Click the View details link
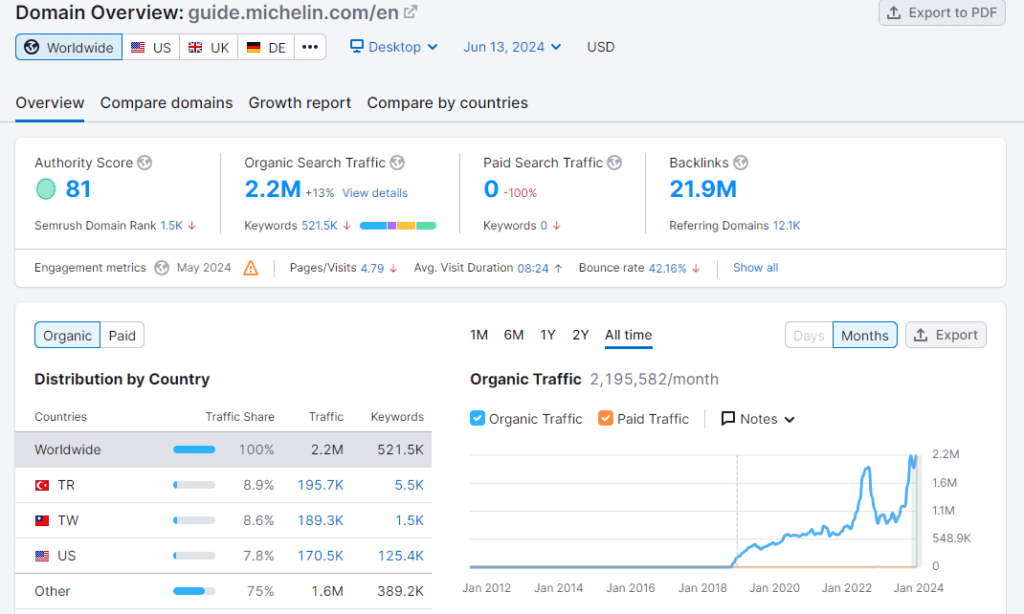The height and width of the screenshot is (614, 1024). click(375, 193)
